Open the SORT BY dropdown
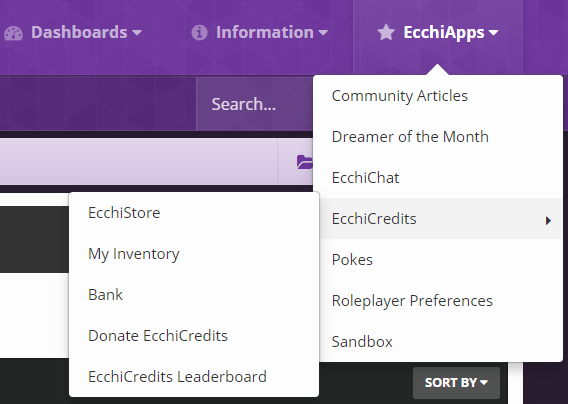The image size is (568, 404). click(x=456, y=383)
